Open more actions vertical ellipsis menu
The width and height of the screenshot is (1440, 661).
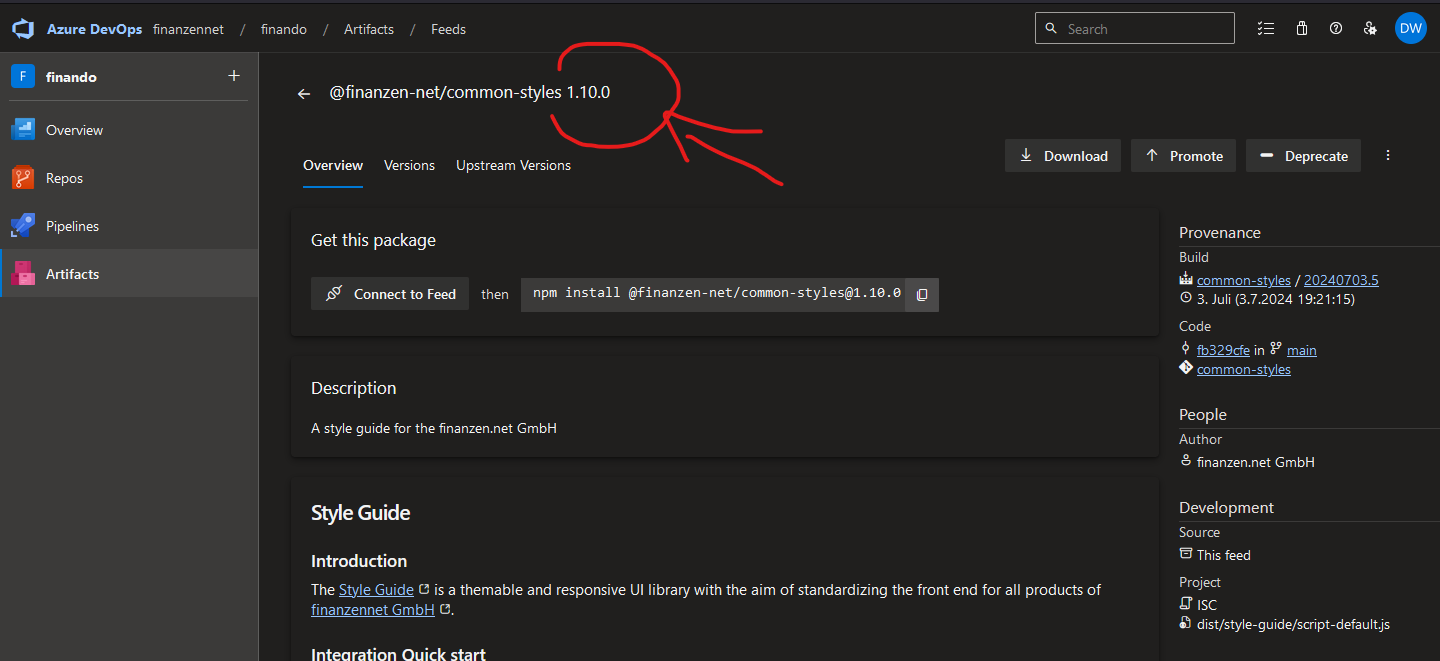tap(1388, 155)
